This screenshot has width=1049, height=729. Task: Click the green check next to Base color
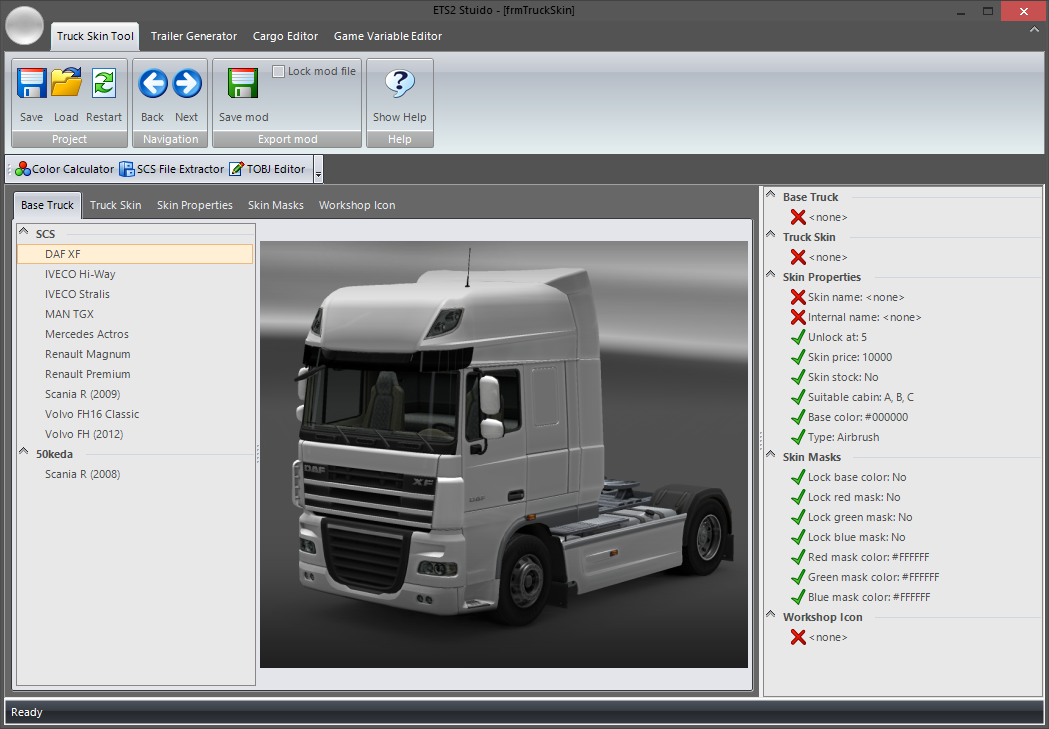click(x=797, y=417)
